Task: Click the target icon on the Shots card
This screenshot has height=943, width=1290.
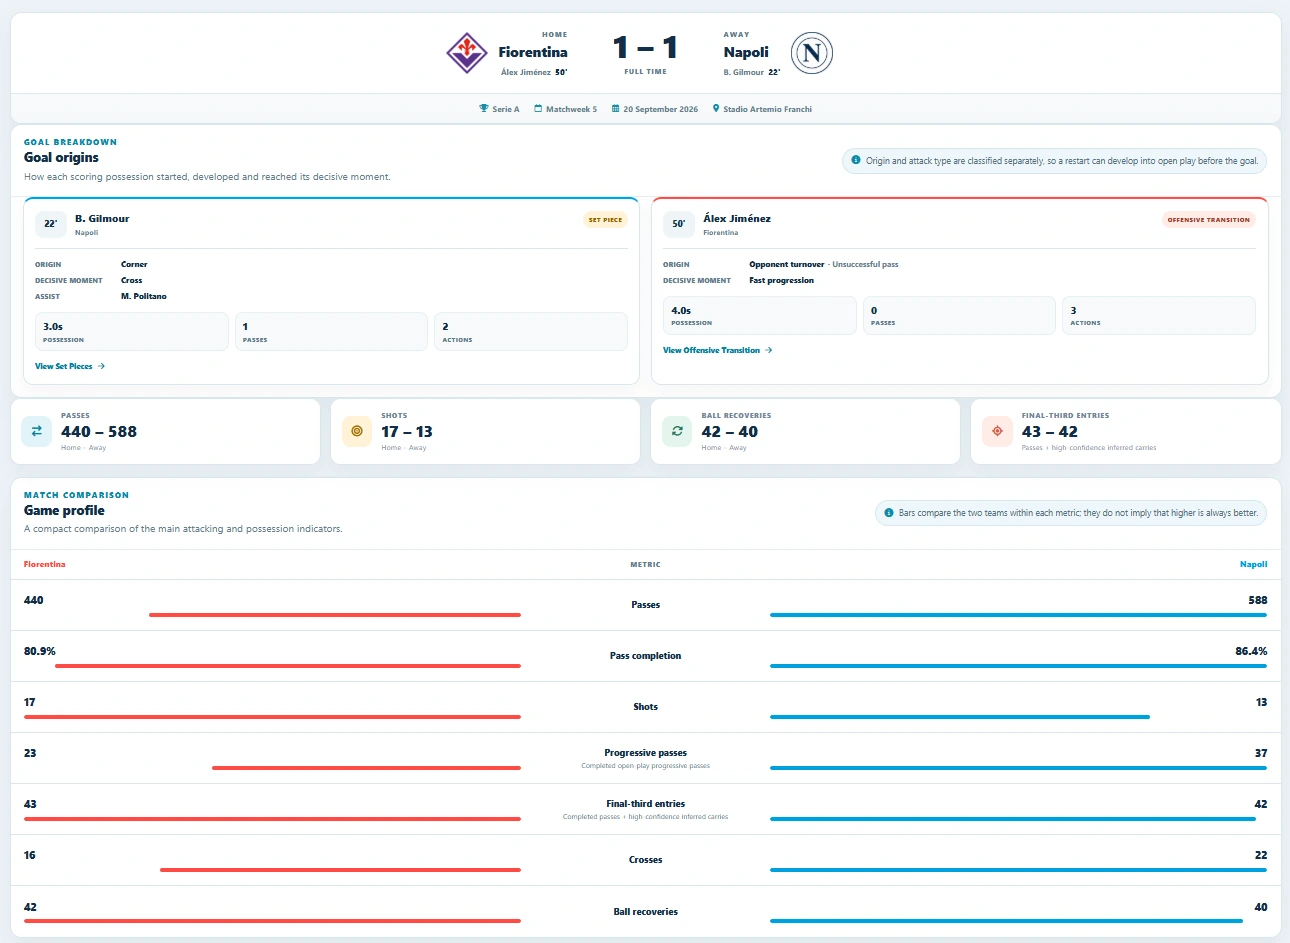Action: click(357, 431)
